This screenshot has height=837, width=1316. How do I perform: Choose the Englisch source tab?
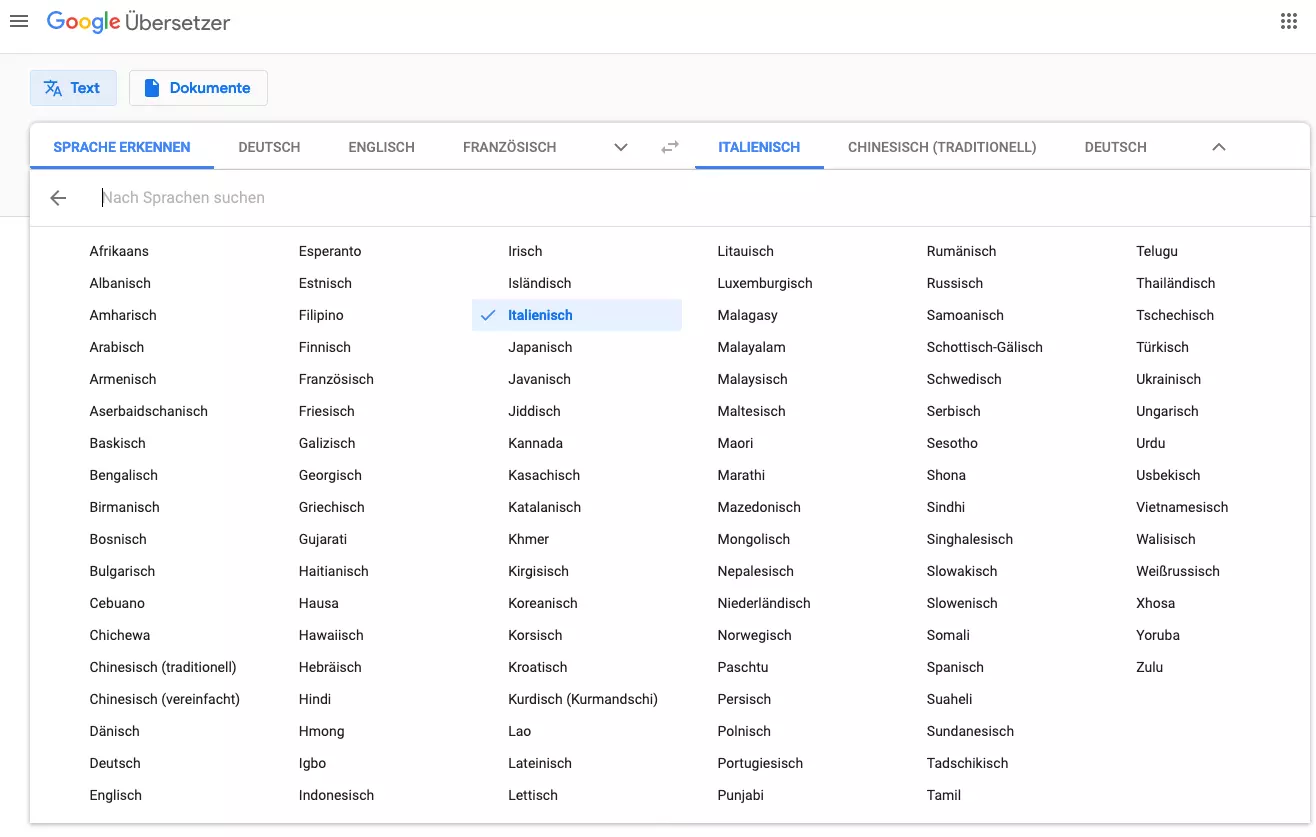pos(381,147)
